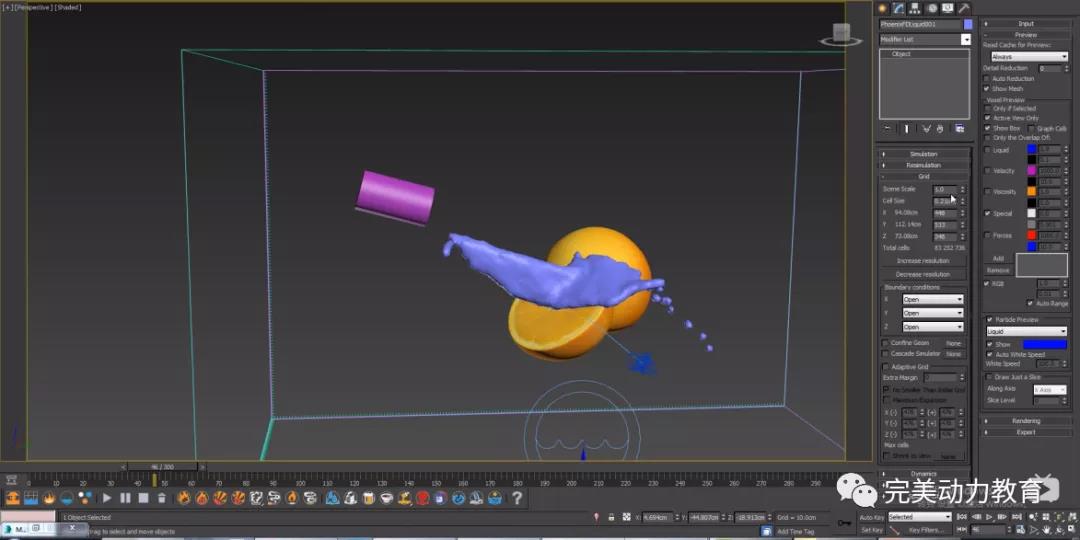This screenshot has width=1080, height=540.
Task: Open the X boundary condition dropdown
Action: click(x=932, y=299)
